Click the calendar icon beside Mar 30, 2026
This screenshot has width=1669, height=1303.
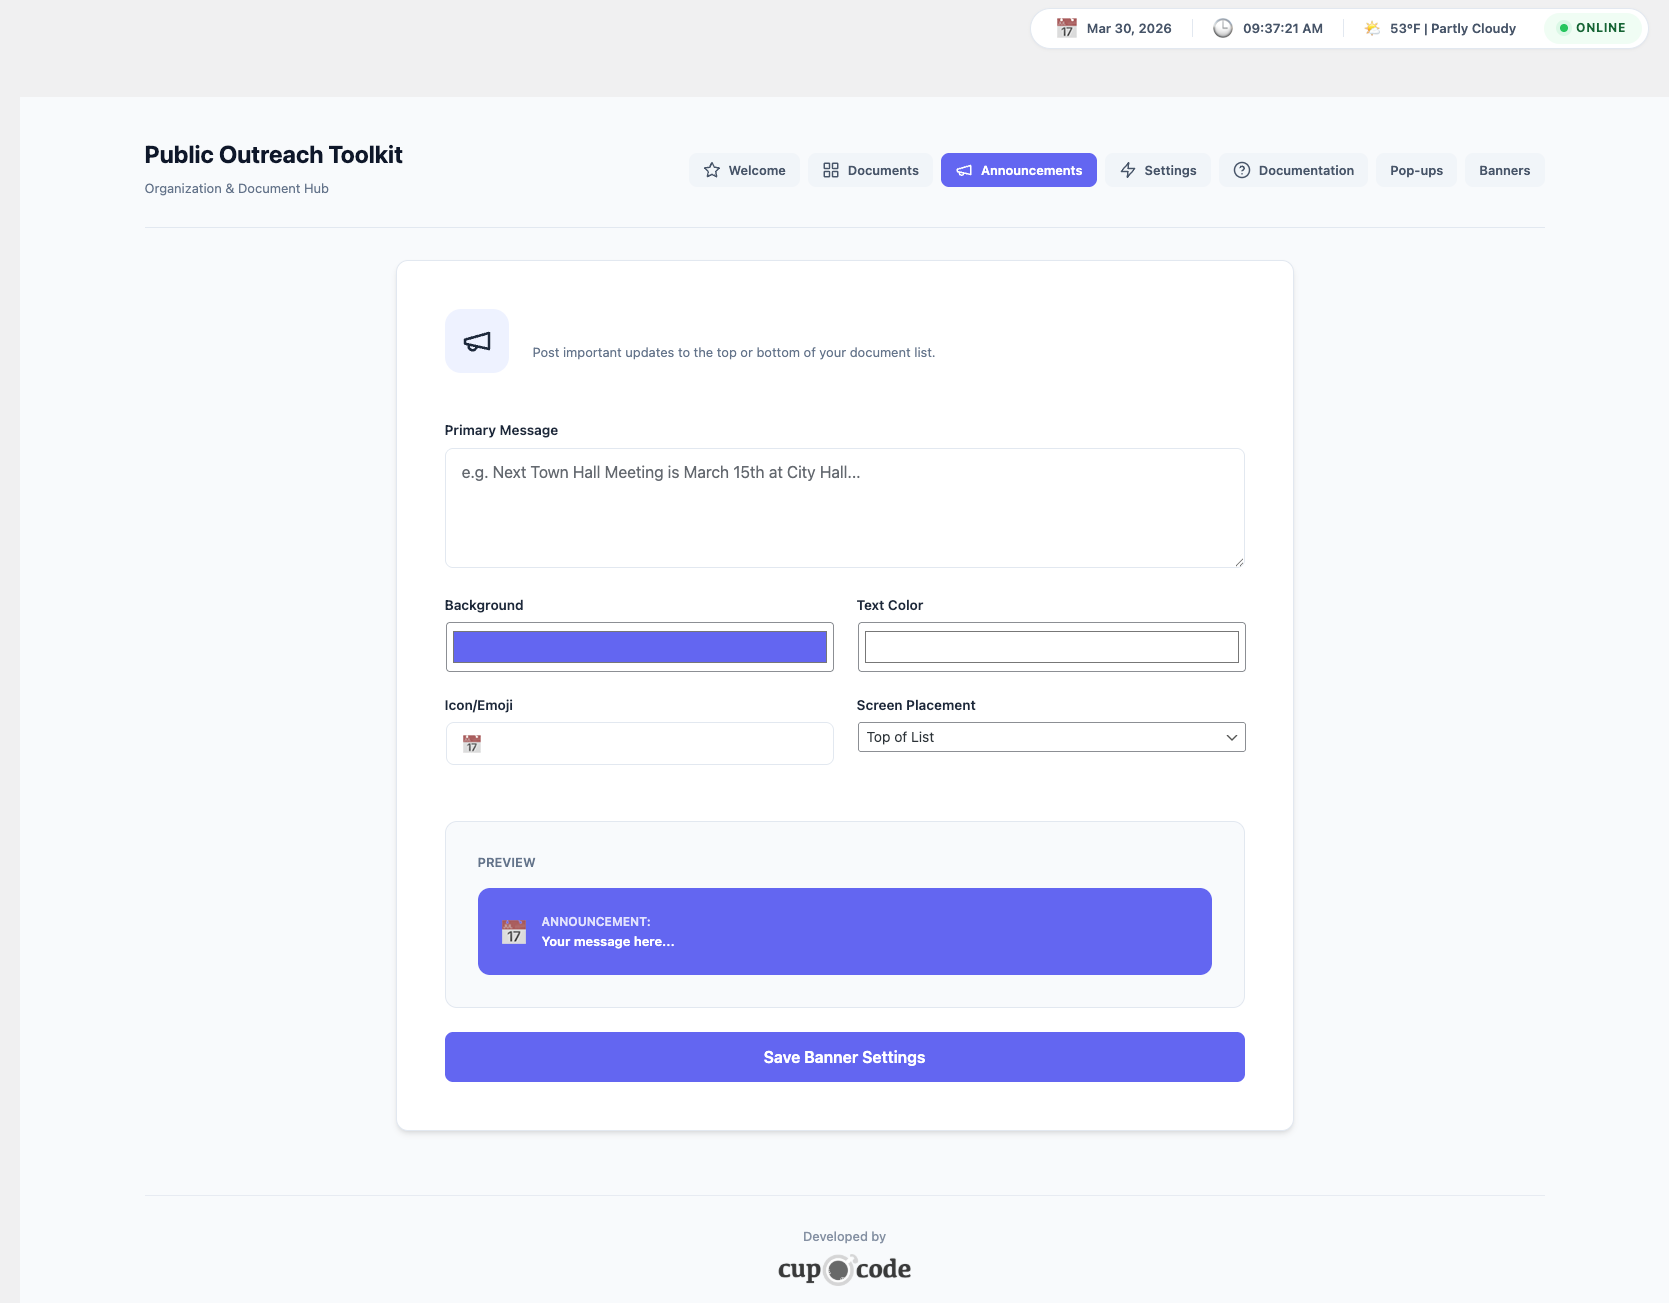pos(1067,28)
